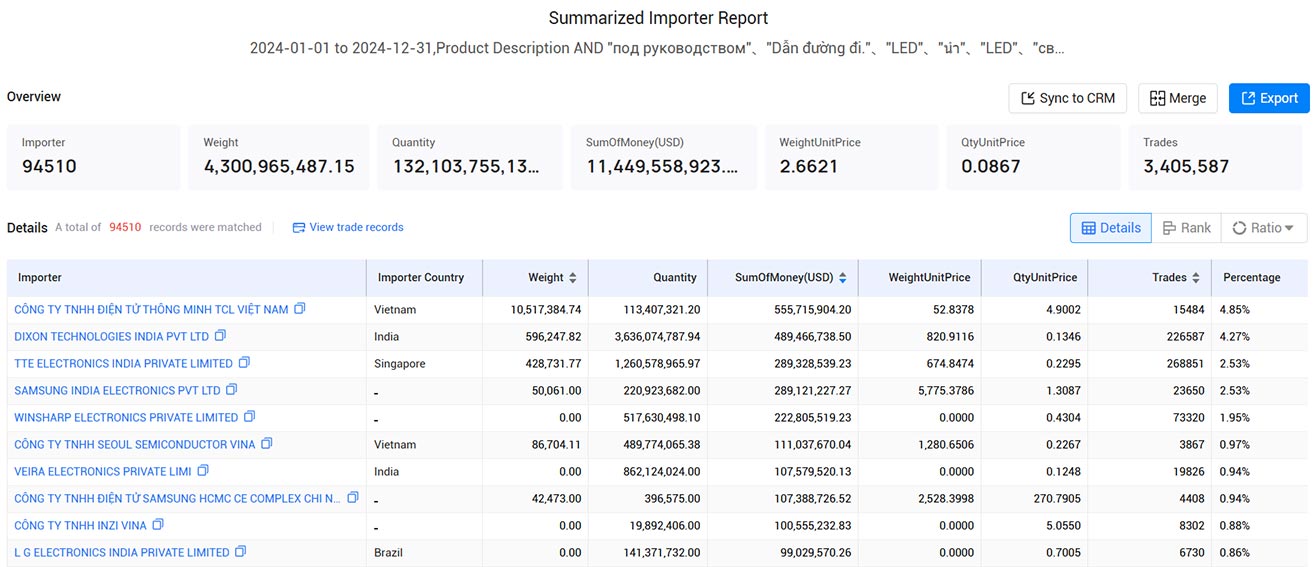Click the Importer Country column header
The width and height of the screenshot is (1313, 567).
pos(425,278)
